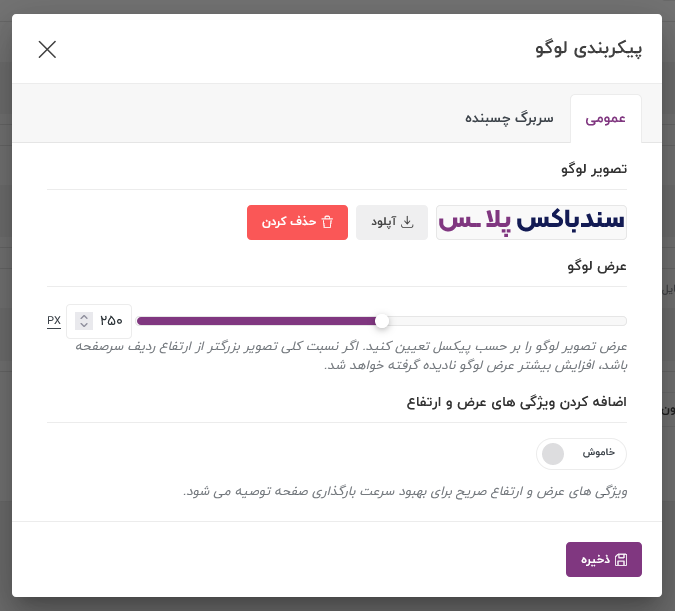The image size is (675, 611).
Task: Click the آپلود upload button
Action: click(x=392, y=222)
